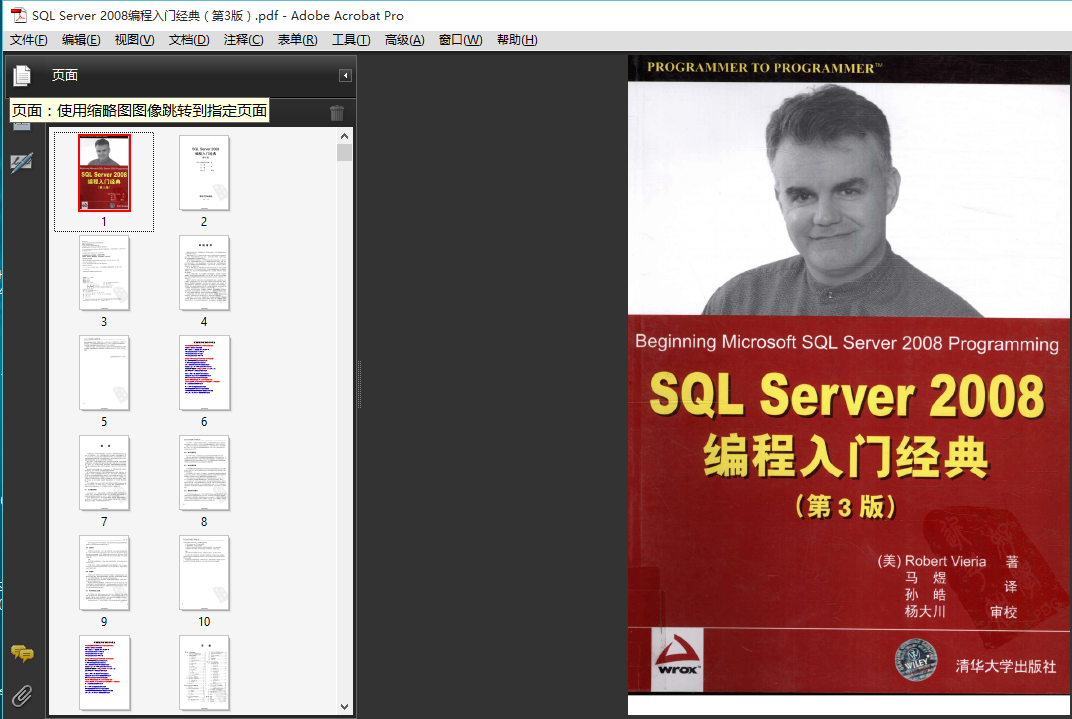This screenshot has height=719, width=1072.
Task: Collapse the Pages panel arrow button
Action: click(345, 75)
